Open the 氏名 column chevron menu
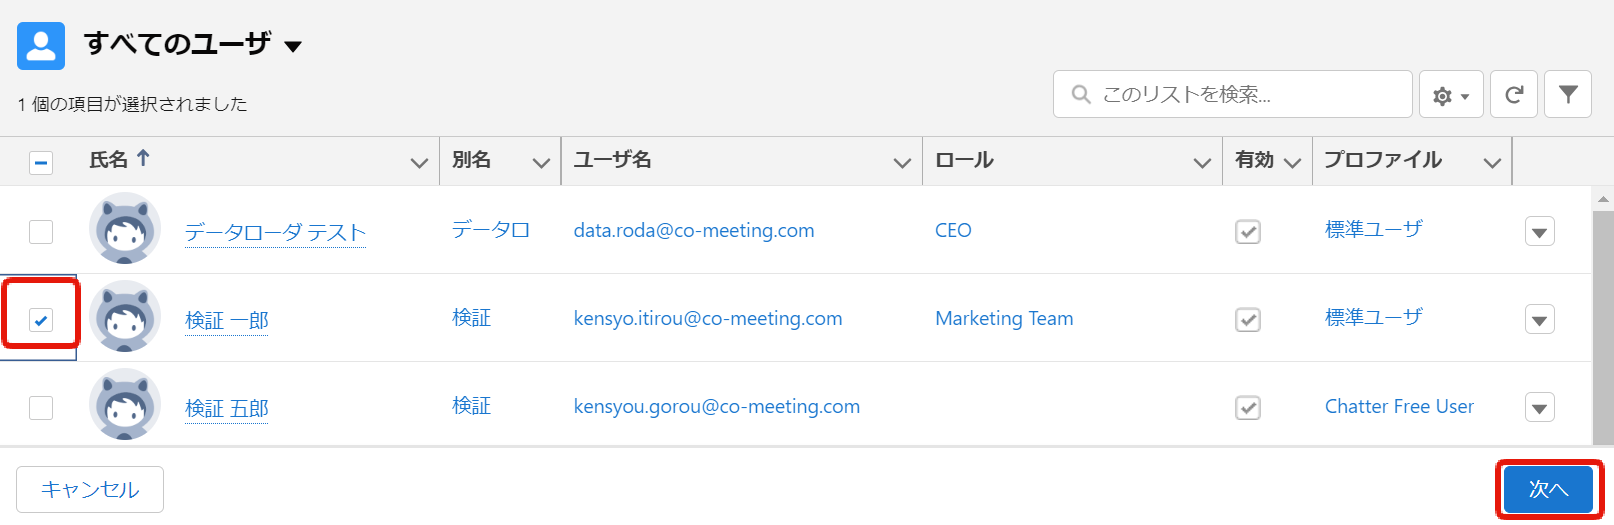Viewport: 1614px width, 525px height. [419, 163]
